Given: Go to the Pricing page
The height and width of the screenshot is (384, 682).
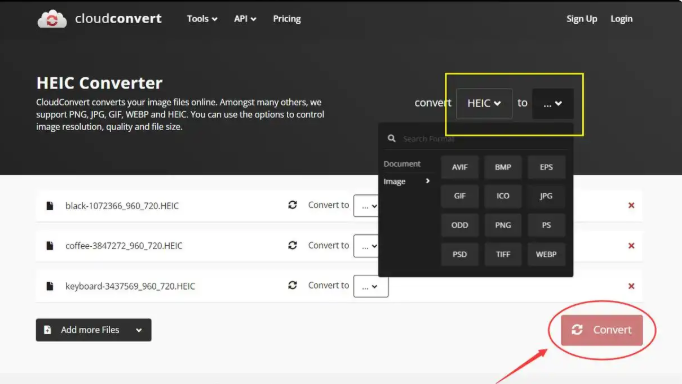Looking at the screenshot, I should pyautogui.click(x=287, y=19).
